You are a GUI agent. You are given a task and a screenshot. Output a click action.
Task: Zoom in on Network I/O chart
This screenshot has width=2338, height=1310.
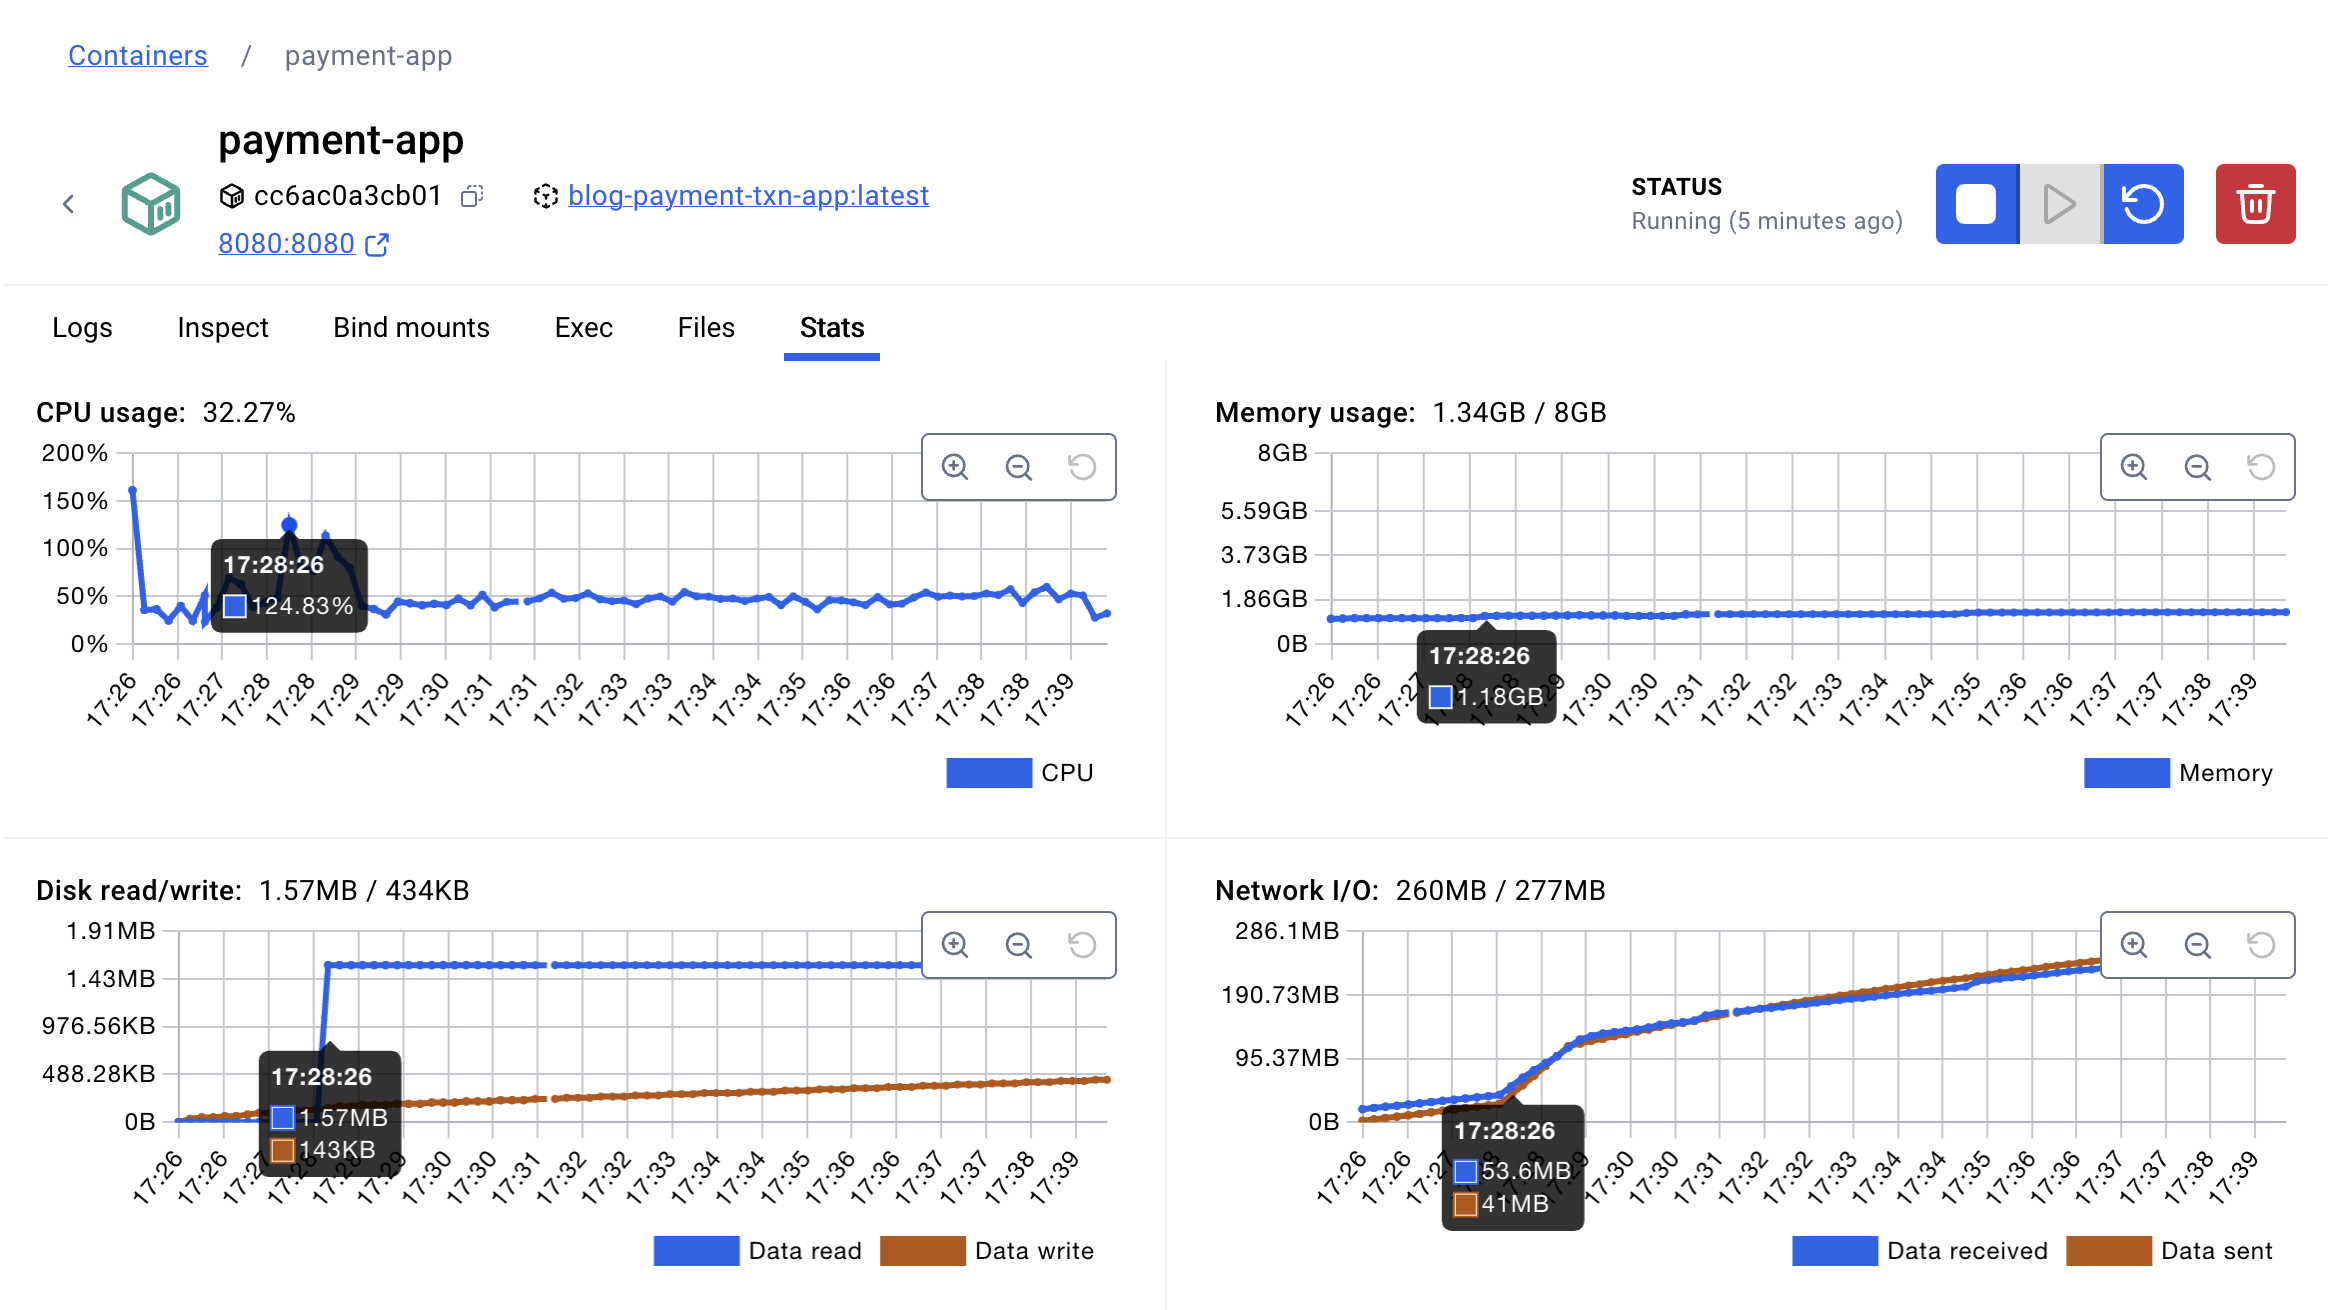(2134, 945)
